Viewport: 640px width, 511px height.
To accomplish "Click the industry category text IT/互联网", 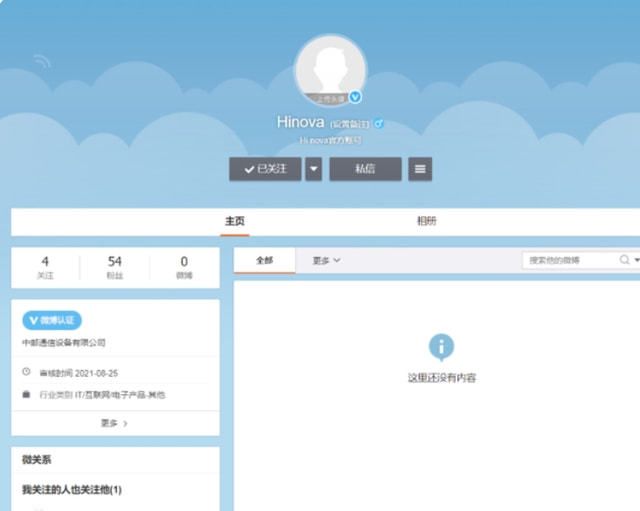I will point(120,395).
